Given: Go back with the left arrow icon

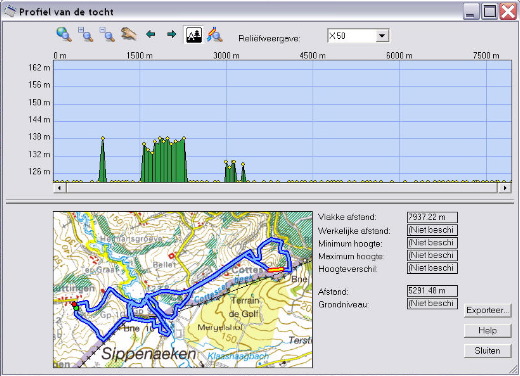Looking at the screenshot, I should pos(151,34).
